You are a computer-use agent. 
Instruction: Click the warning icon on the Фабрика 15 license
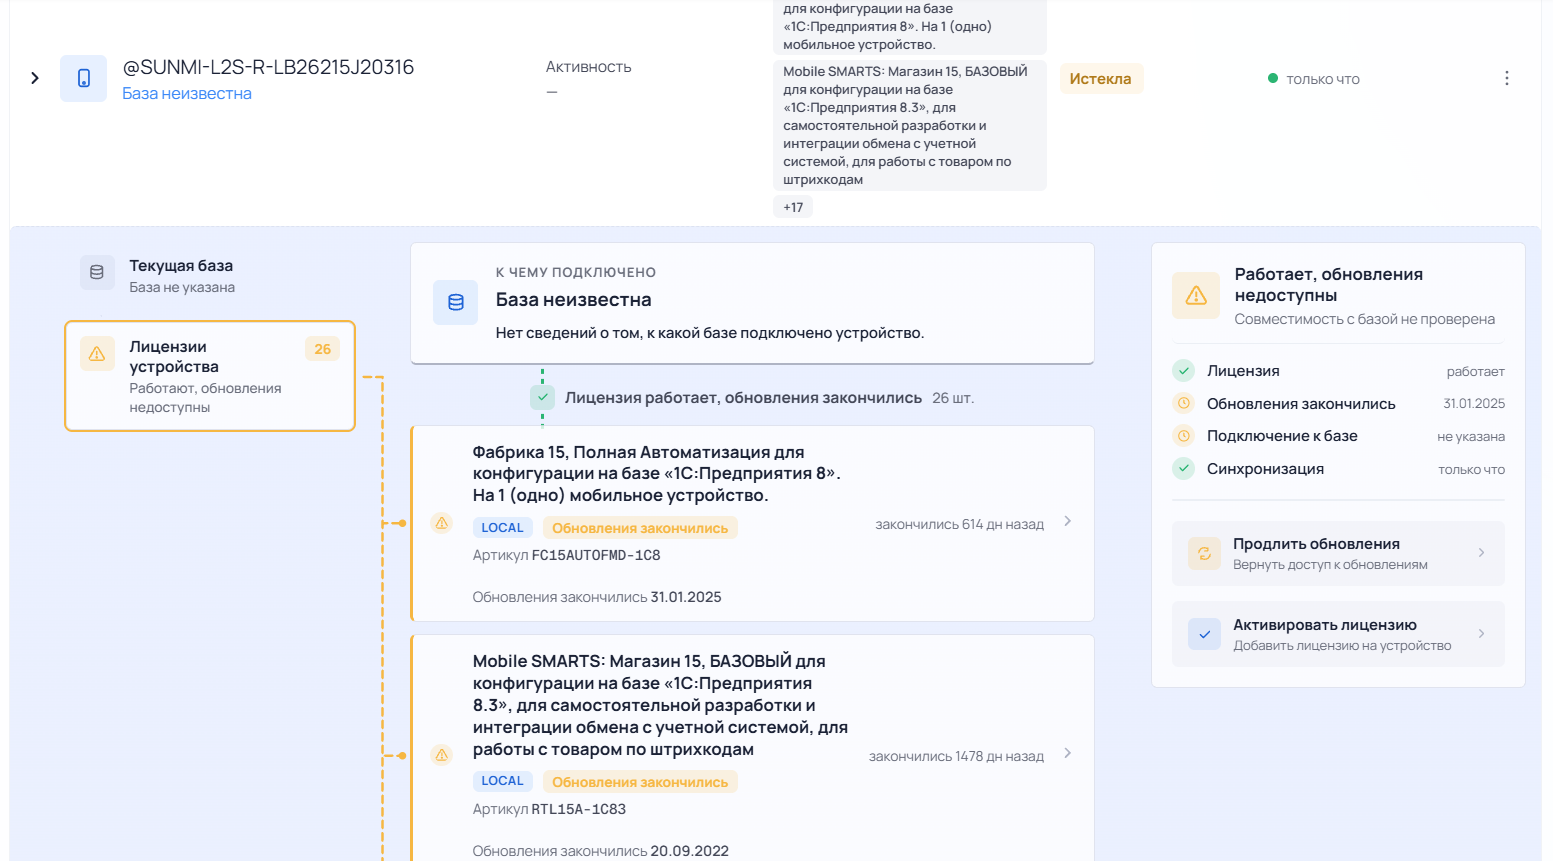(442, 523)
